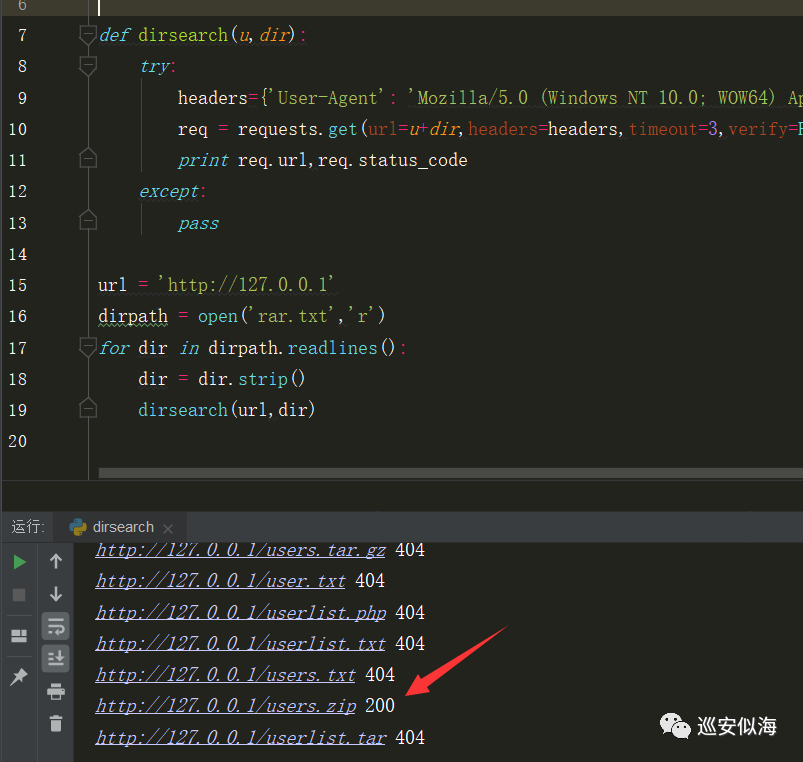Click the dirpath variable on line 16
803x762 pixels.
pos(133,316)
